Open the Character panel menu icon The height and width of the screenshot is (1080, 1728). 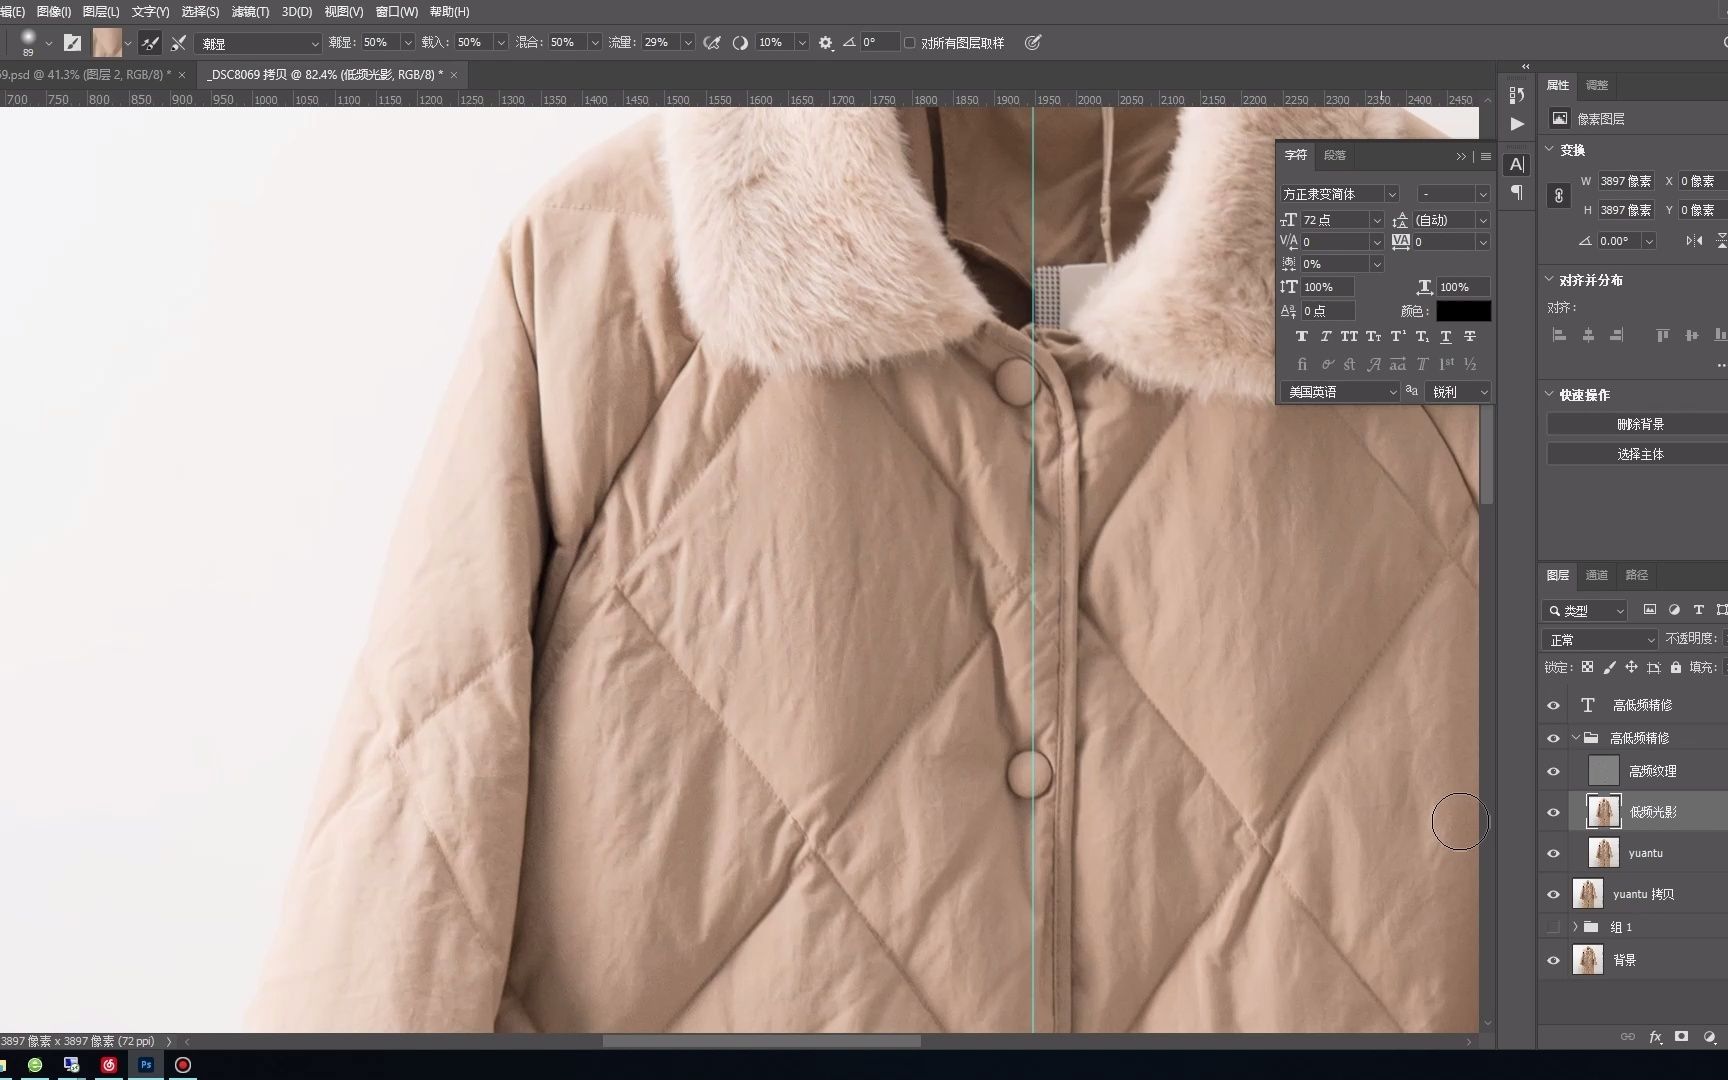pyautogui.click(x=1486, y=156)
